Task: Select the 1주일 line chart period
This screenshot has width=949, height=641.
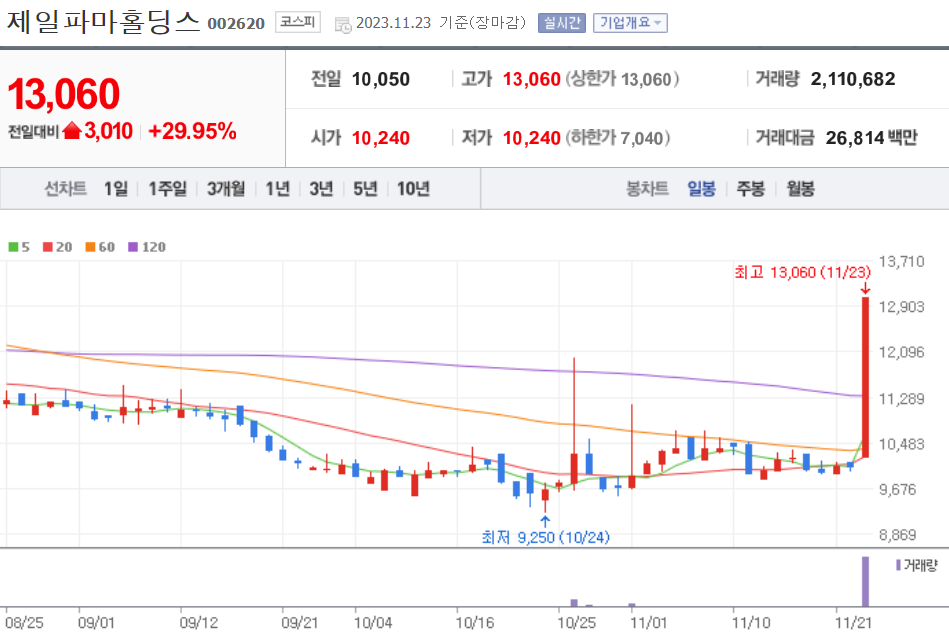Action: pos(168,189)
